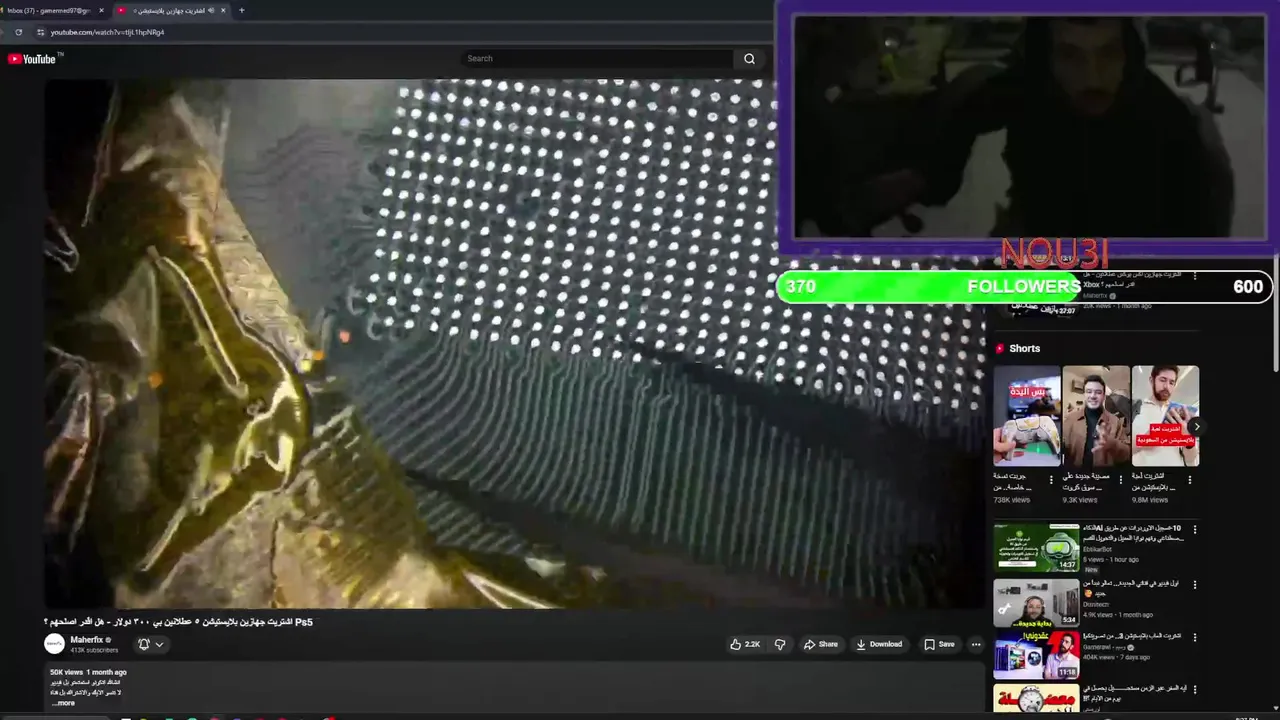Open options for the 738K views Short

point(1051,479)
